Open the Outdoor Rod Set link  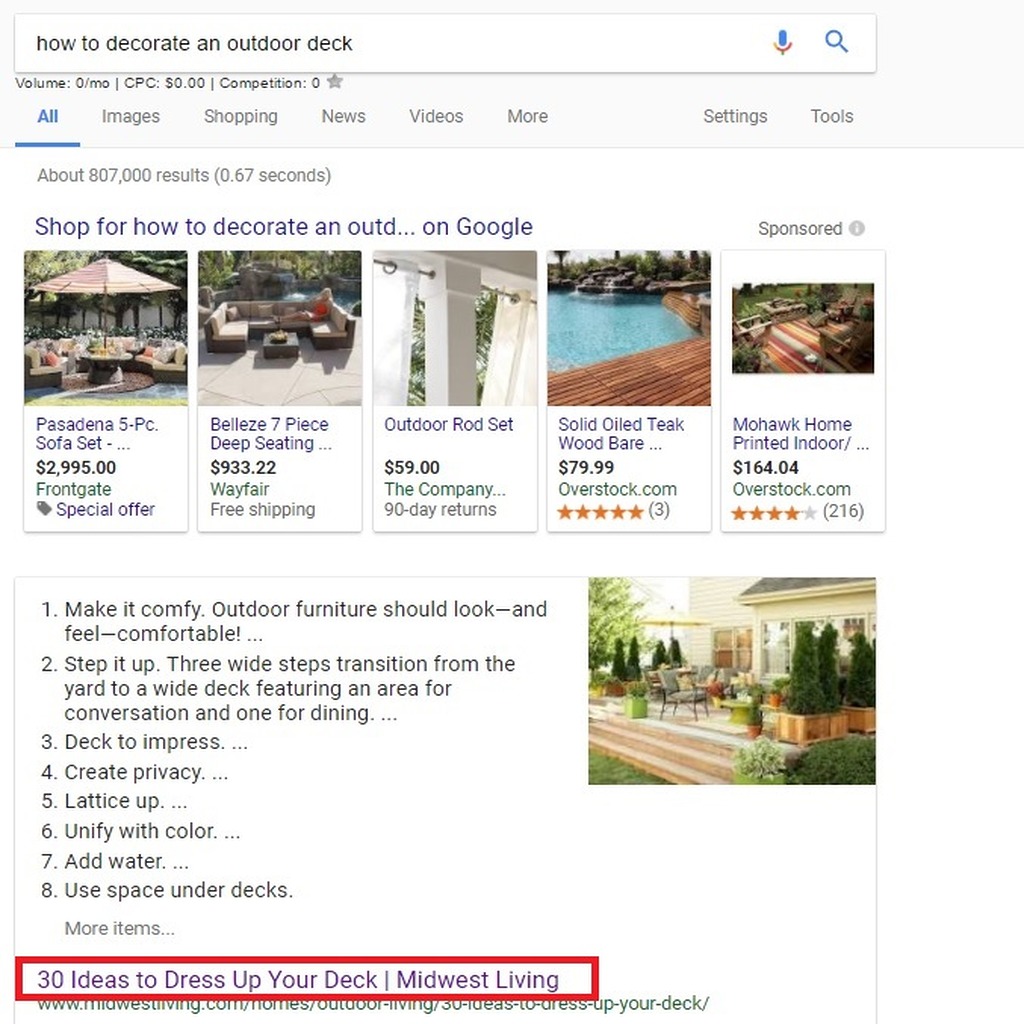pyautogui.click(x=449, y=424)
